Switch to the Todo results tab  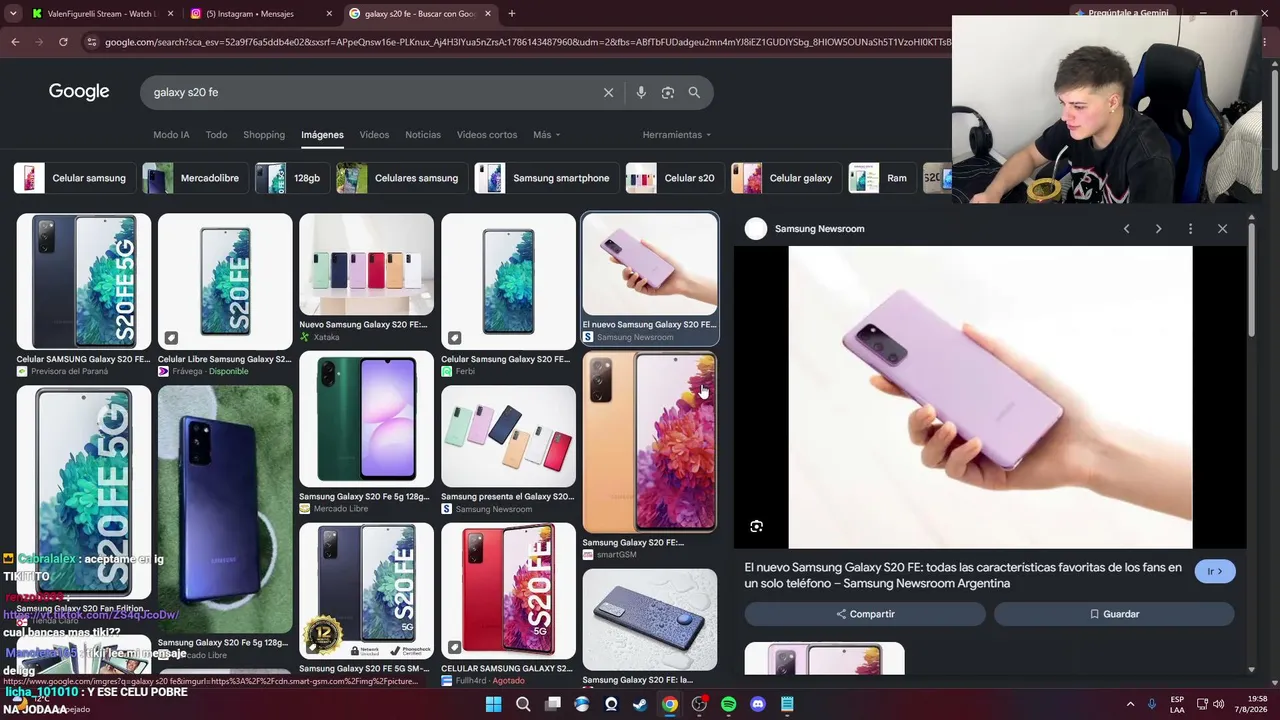(x=216, y=135)
